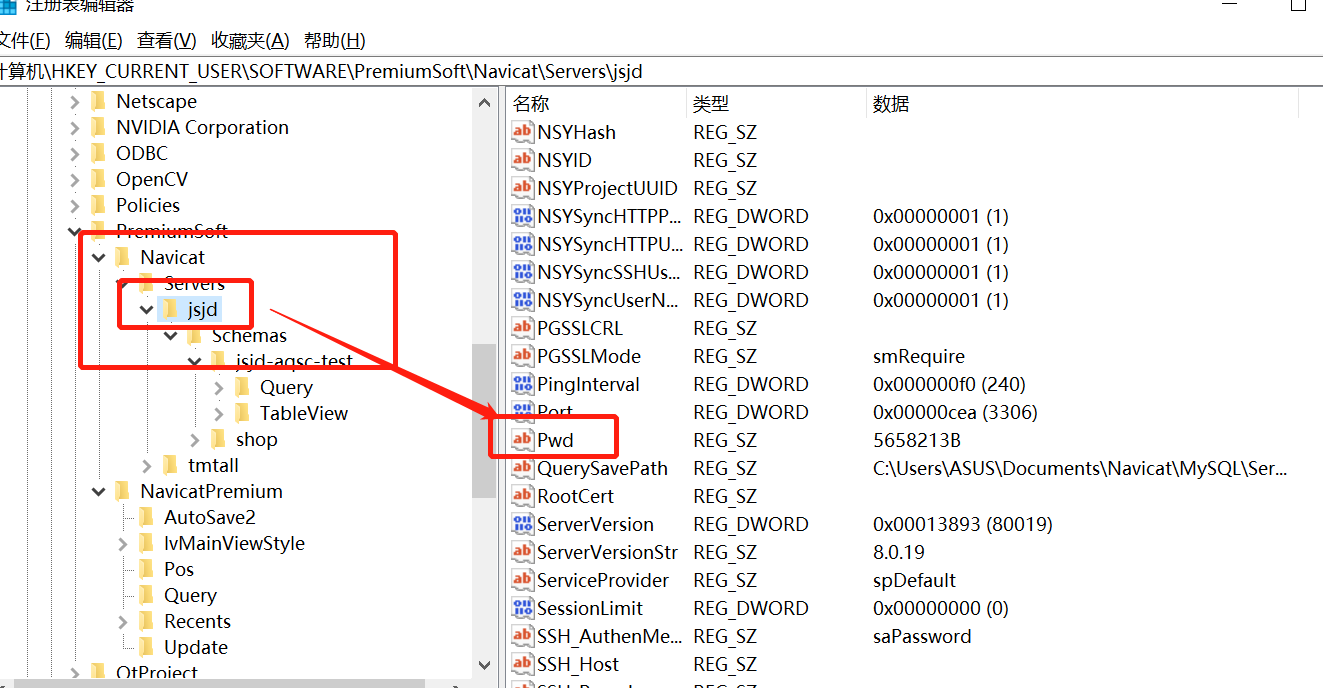
Task: Click the NSYID string value icon
Action: click(522, 160)
